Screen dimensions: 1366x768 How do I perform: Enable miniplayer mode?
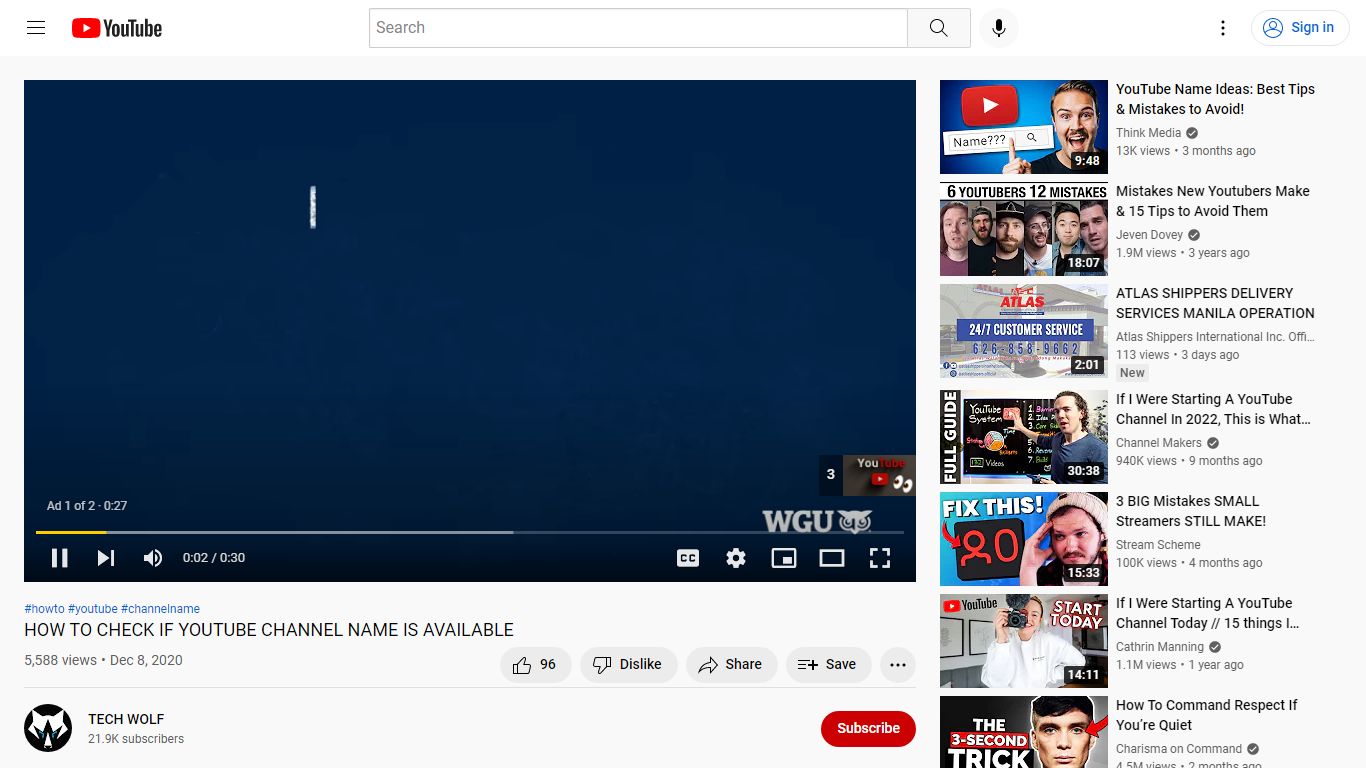784,558
